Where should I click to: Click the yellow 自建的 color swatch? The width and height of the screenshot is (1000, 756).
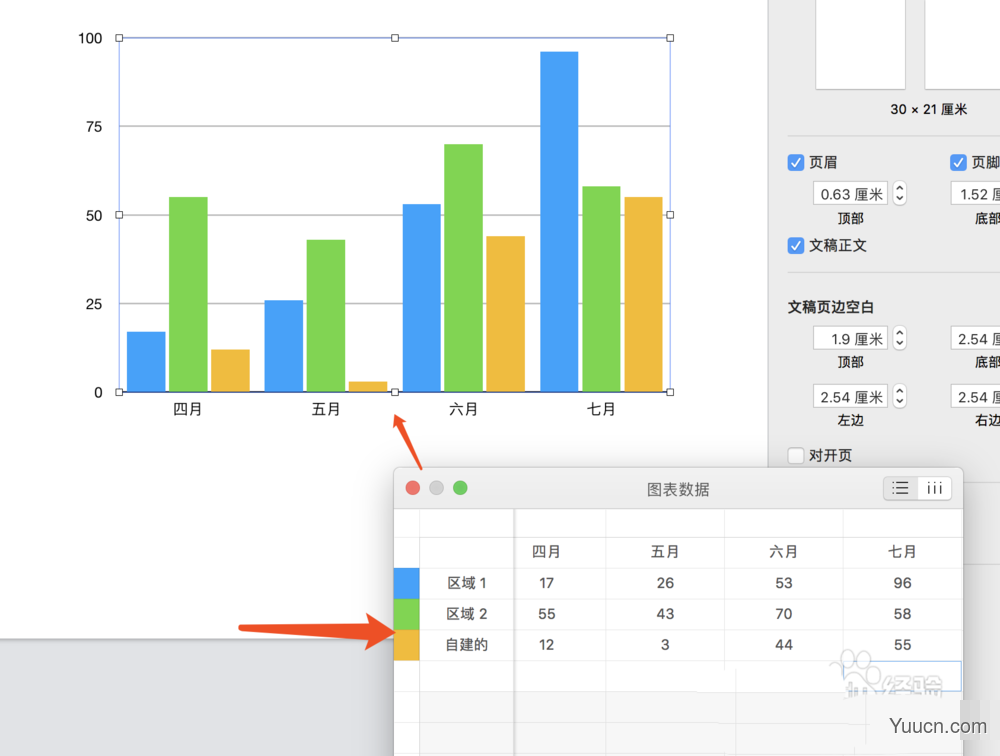(x=406, y=644)
